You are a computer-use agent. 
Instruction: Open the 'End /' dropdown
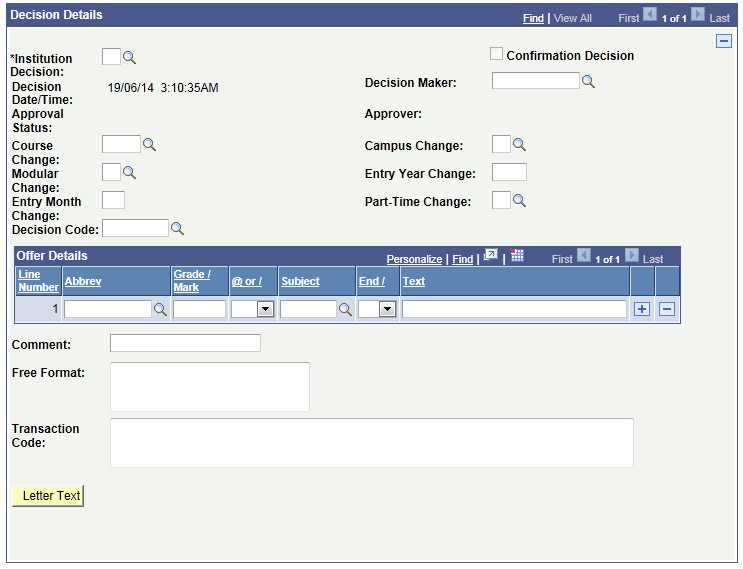pos(388,310)
